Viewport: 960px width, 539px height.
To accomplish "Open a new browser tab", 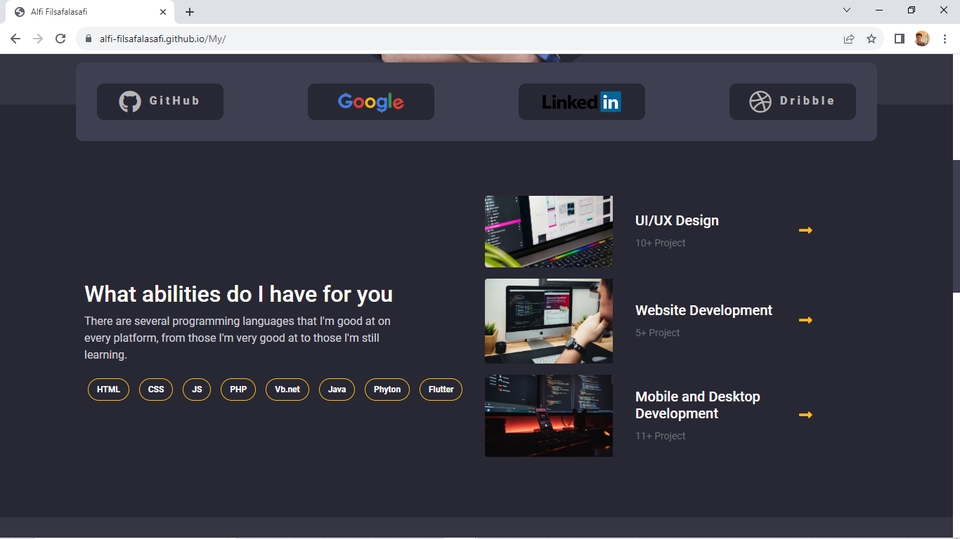I will pyautogui.click(x=190, y=12).
